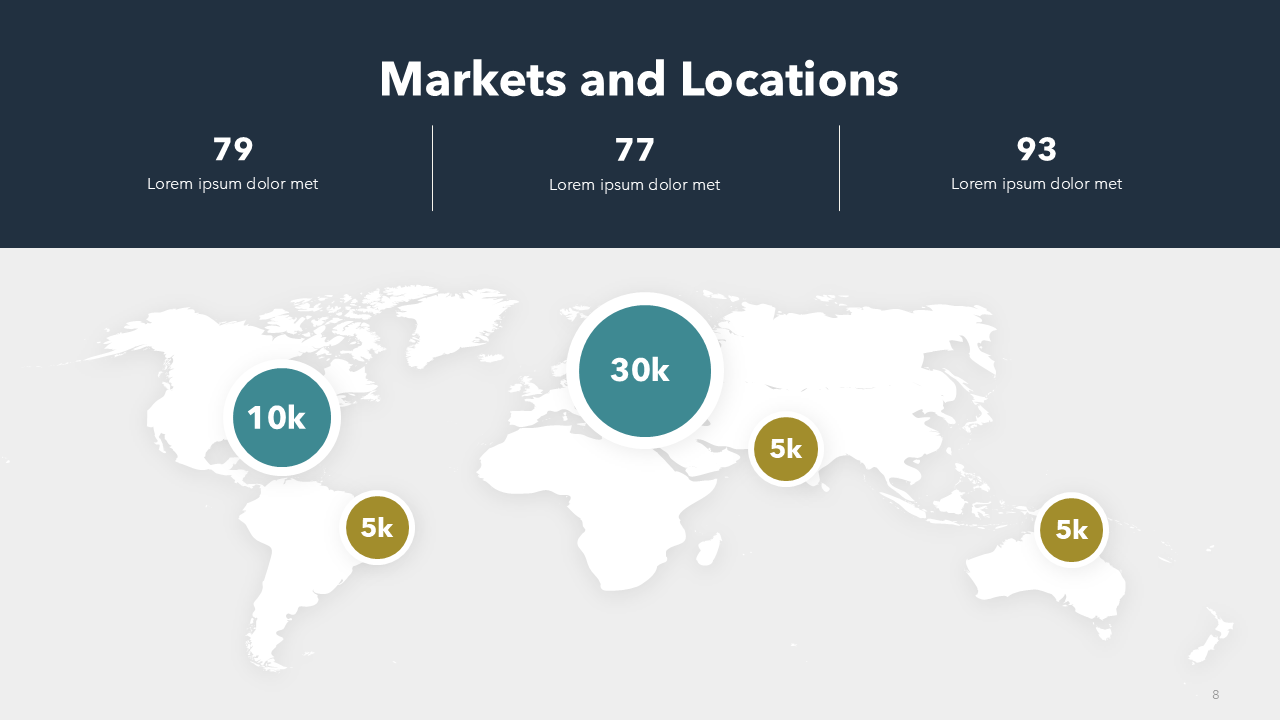Select the Lorem ipsum caption under 79
This screenshot has height=720, width=1280.
[x=233, y=184]
